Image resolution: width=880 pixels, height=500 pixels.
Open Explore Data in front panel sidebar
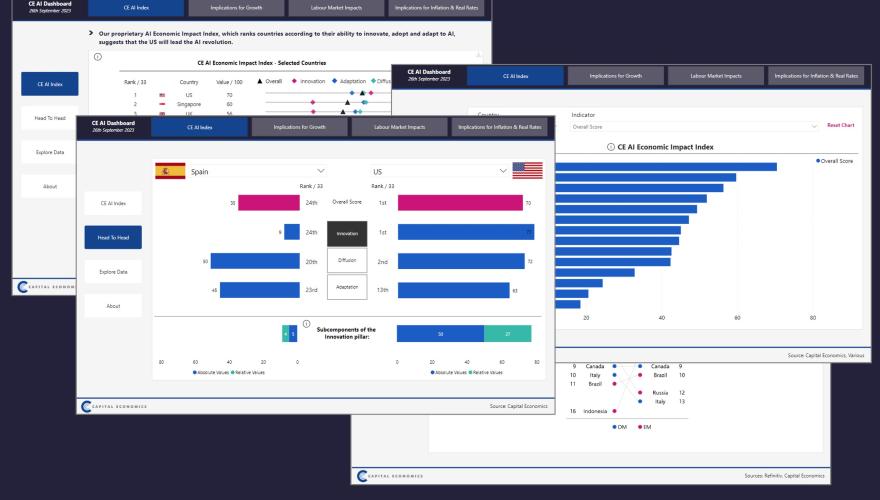pos(113,271)
